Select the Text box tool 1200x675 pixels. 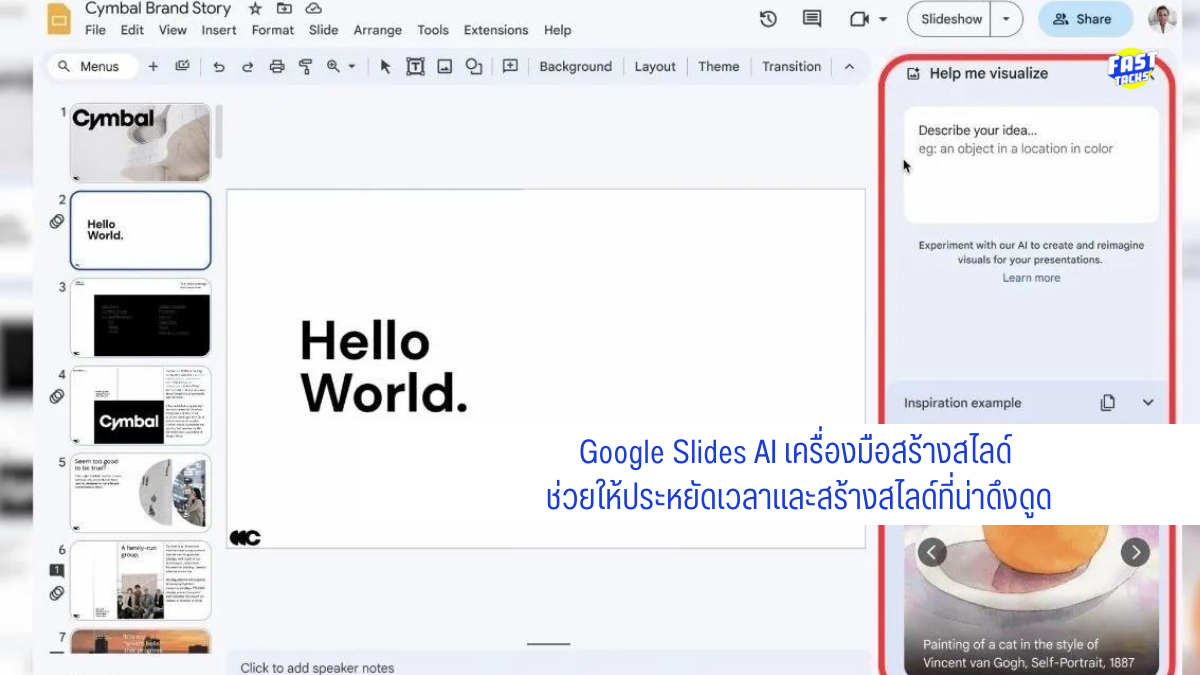pyautogui.click(x=415, y=66)
